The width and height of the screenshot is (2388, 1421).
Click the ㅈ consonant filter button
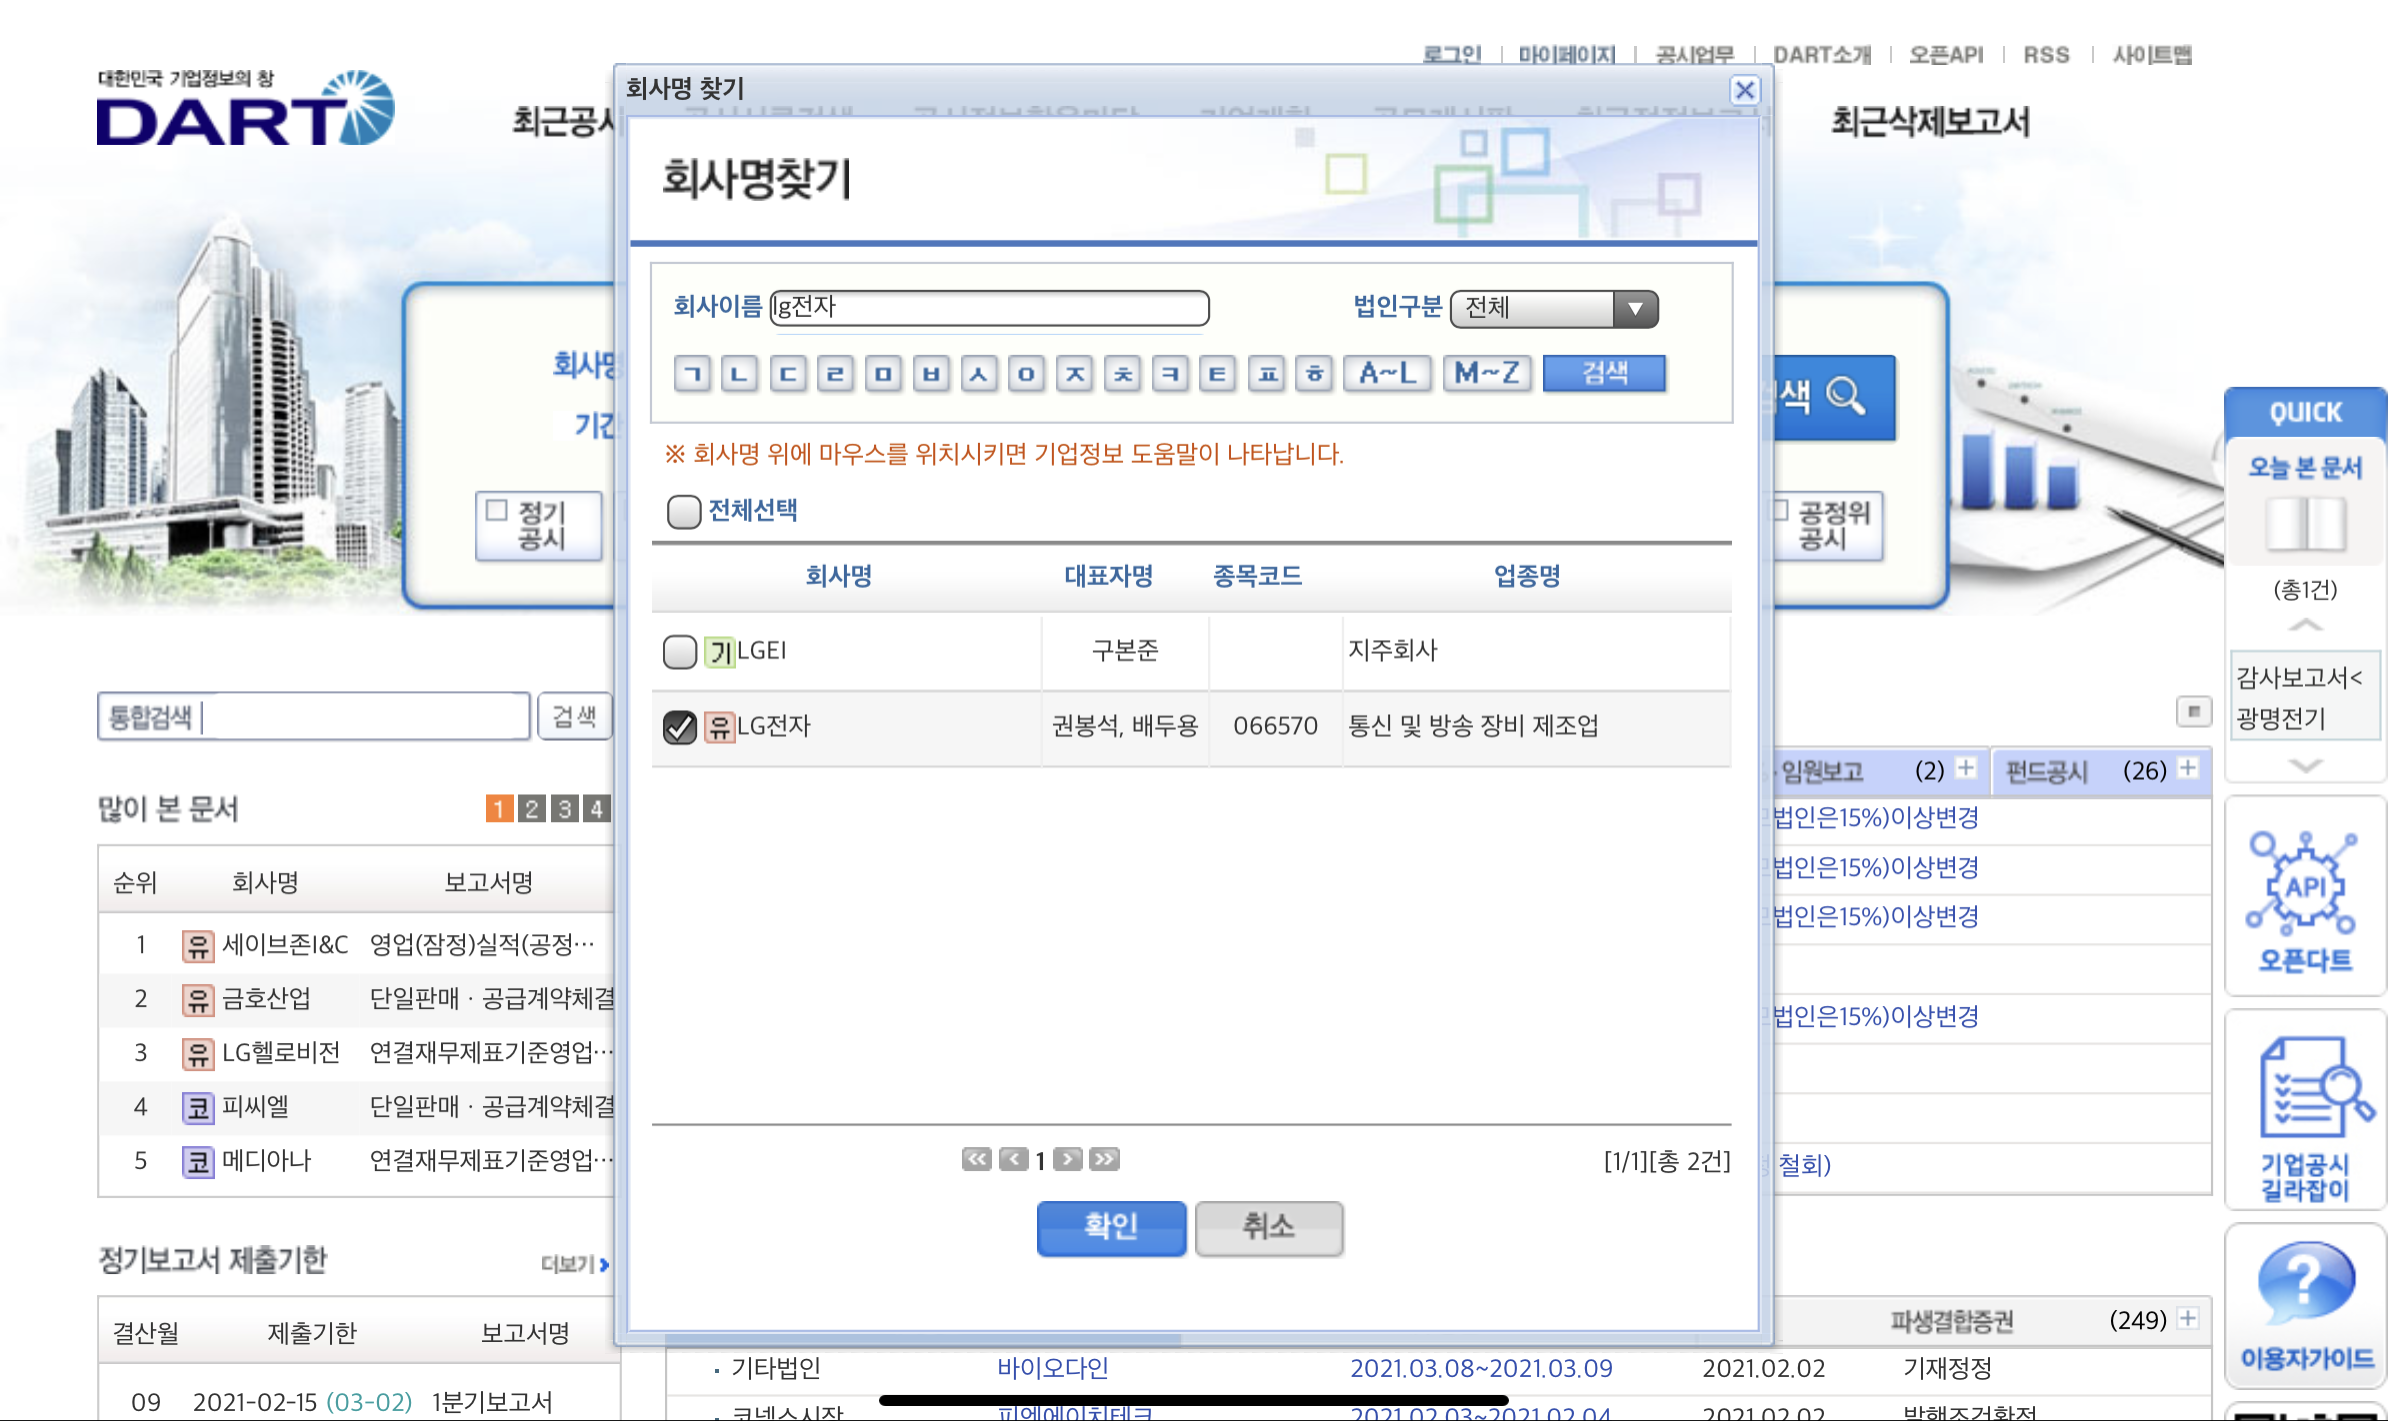pos(1075,374)
